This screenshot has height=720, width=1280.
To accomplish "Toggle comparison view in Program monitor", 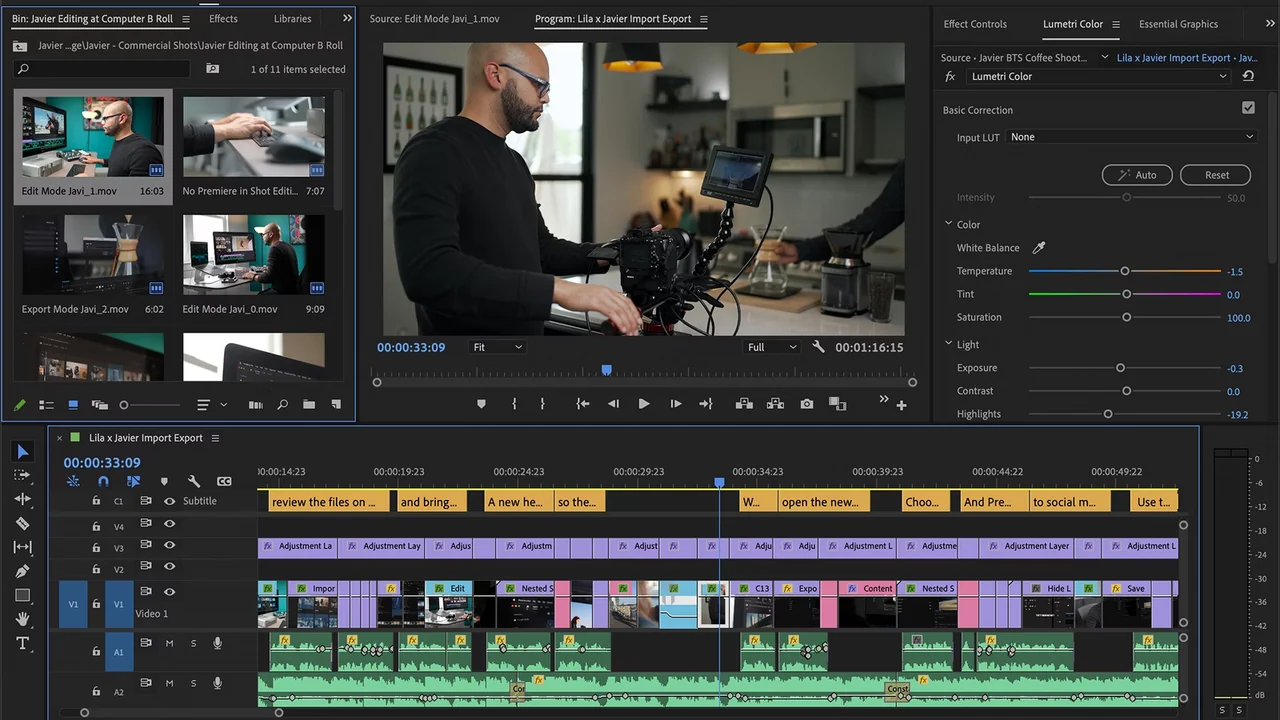I will (x=837, y=404).
